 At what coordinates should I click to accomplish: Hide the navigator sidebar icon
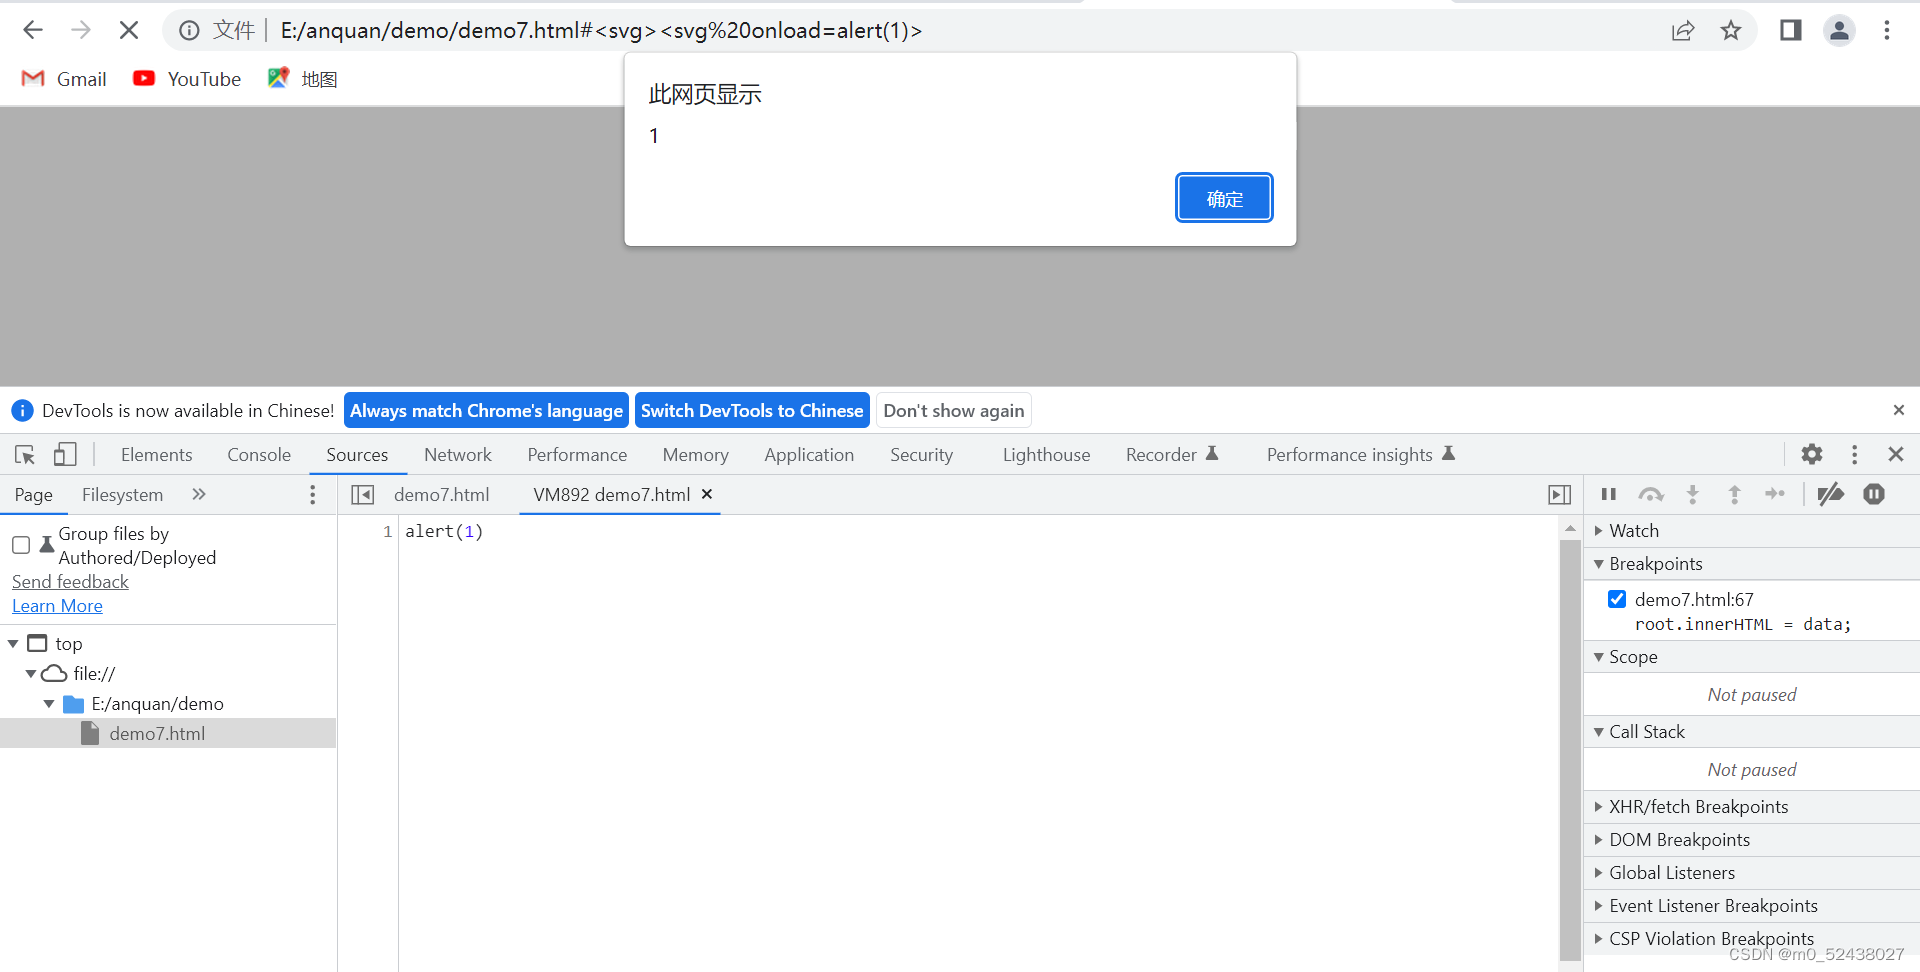(x=362, y=495)
